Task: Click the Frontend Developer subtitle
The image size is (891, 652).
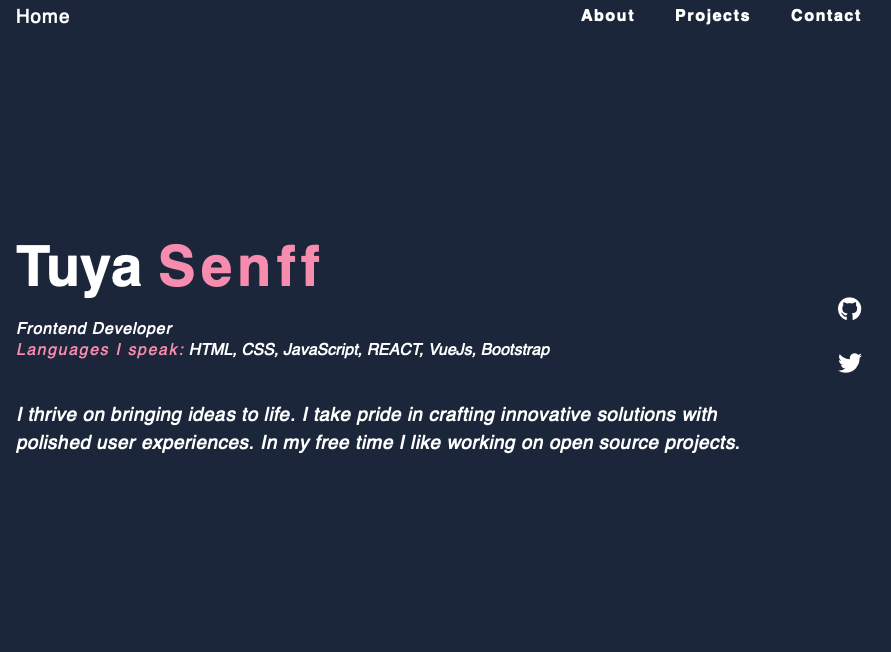Action: pos(93,328)
